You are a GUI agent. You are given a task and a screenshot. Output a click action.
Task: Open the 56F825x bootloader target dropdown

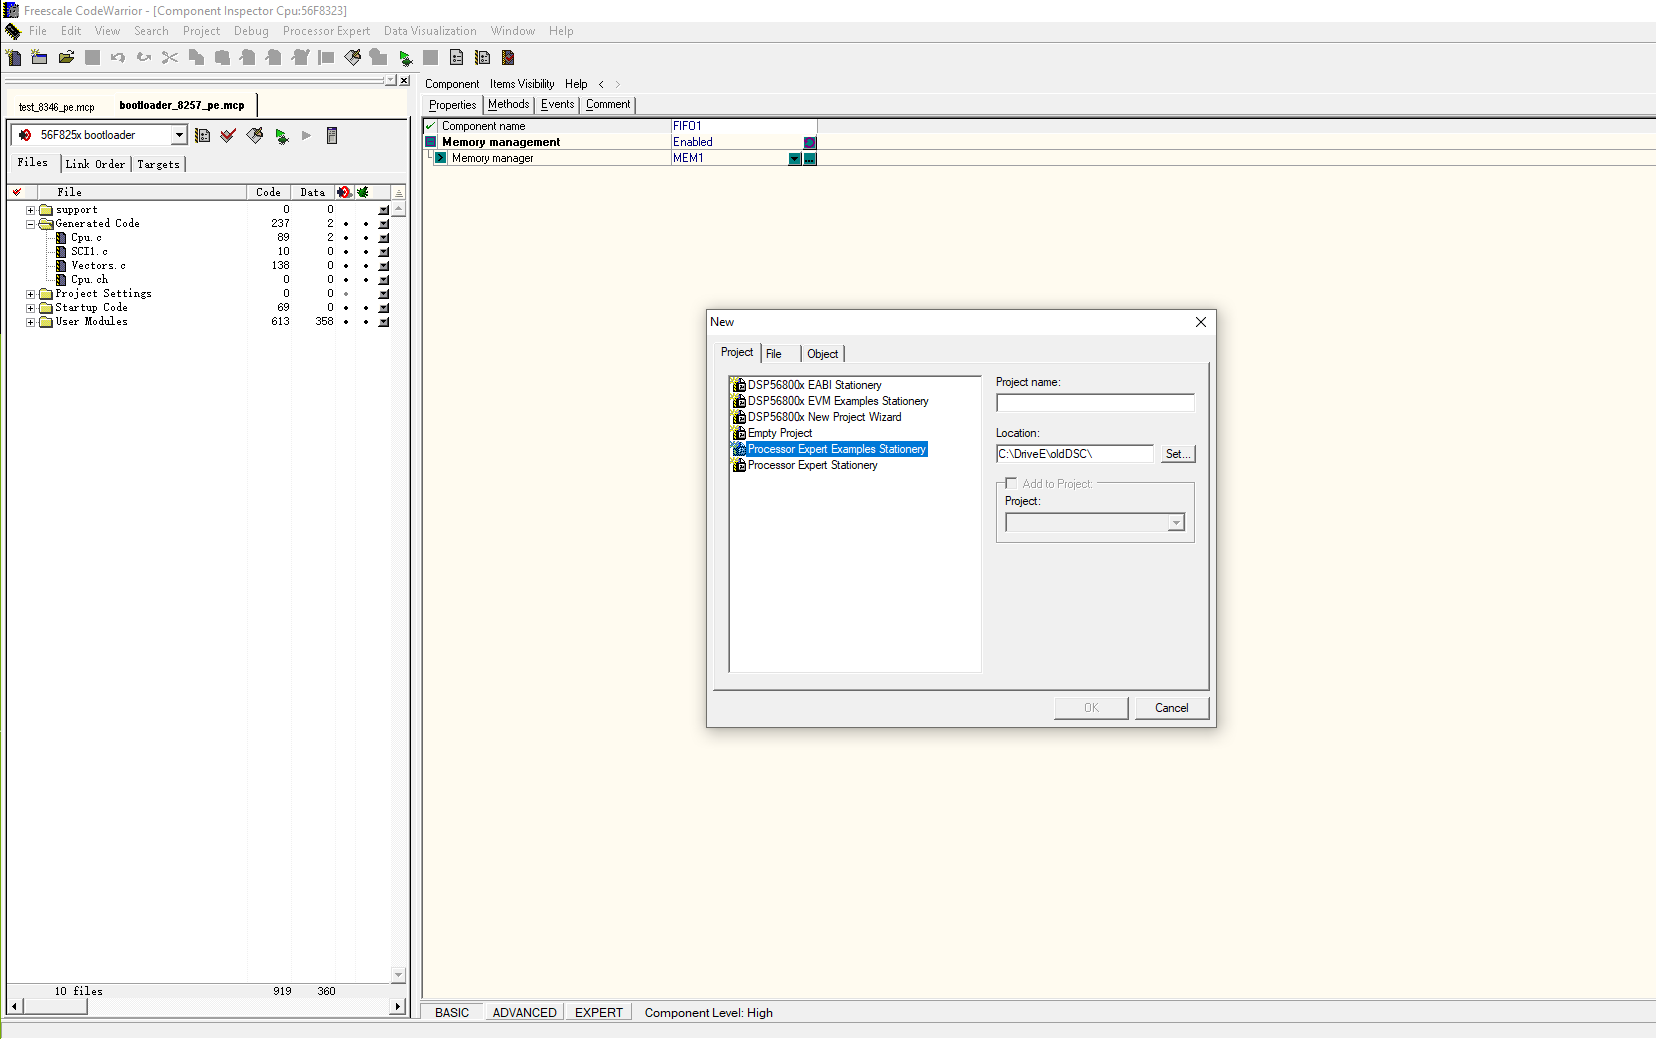tap(178, 134)
